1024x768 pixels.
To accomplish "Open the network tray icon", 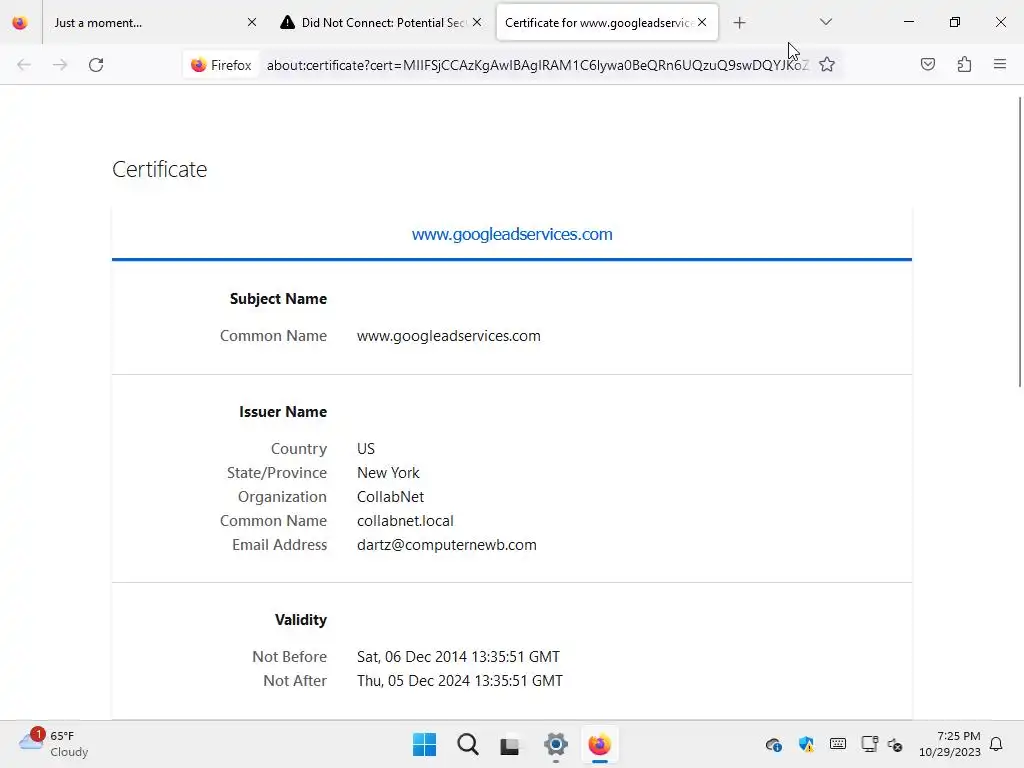I will click(x=869, y=744).
